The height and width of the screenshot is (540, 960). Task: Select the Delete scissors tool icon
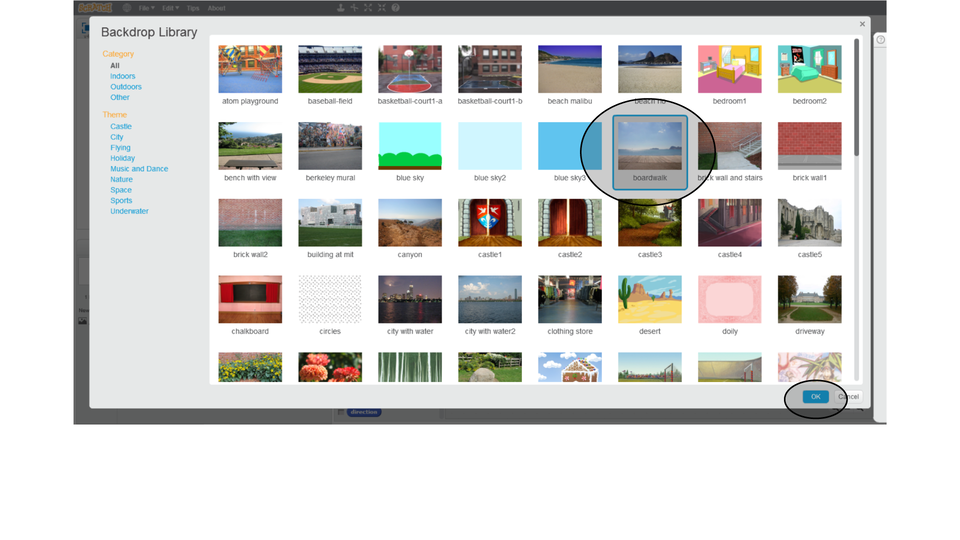pos(355,8)
